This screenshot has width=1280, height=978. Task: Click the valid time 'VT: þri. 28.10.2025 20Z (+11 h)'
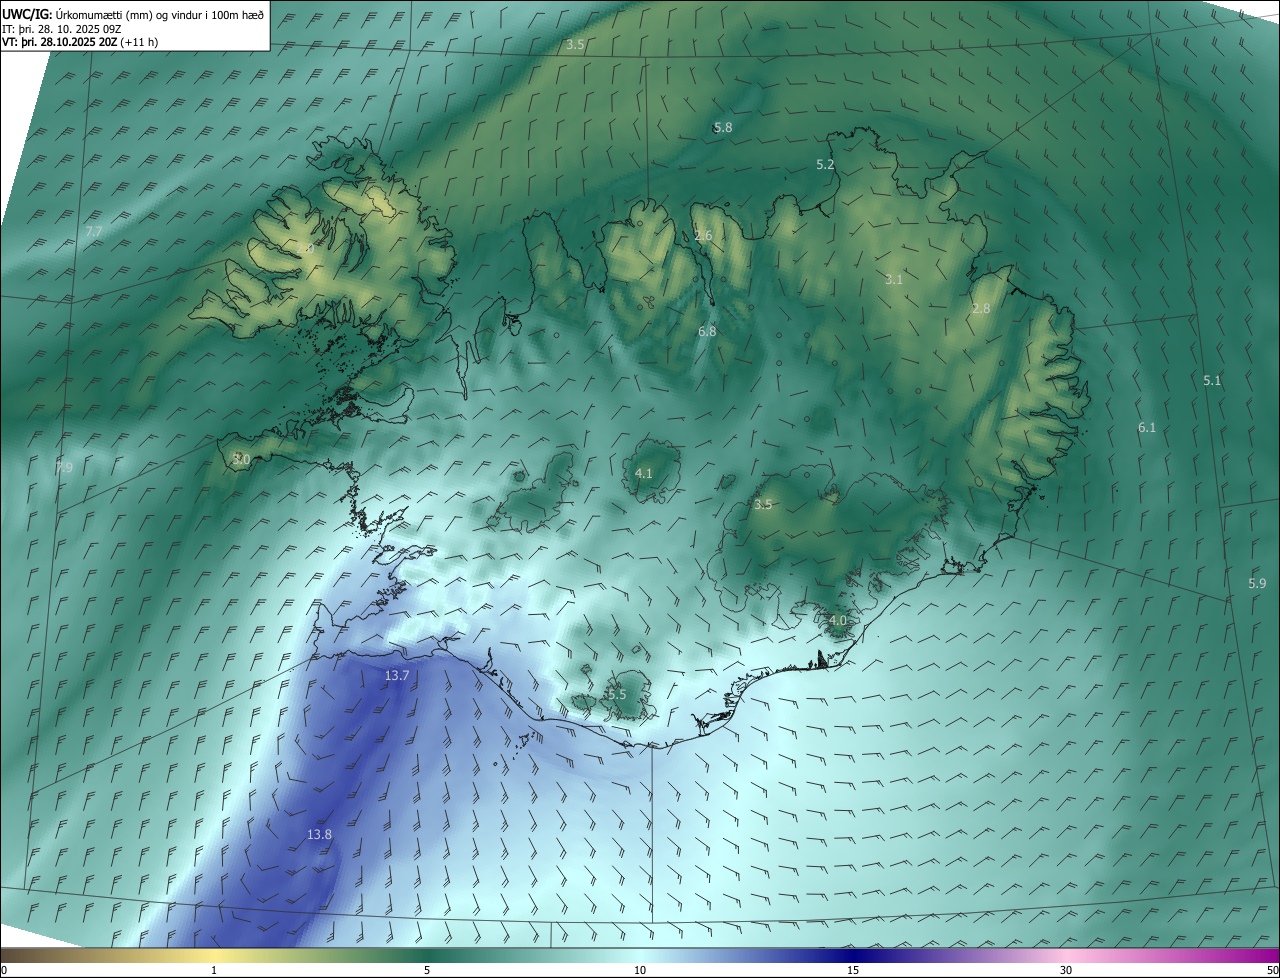tap(80, 42)
